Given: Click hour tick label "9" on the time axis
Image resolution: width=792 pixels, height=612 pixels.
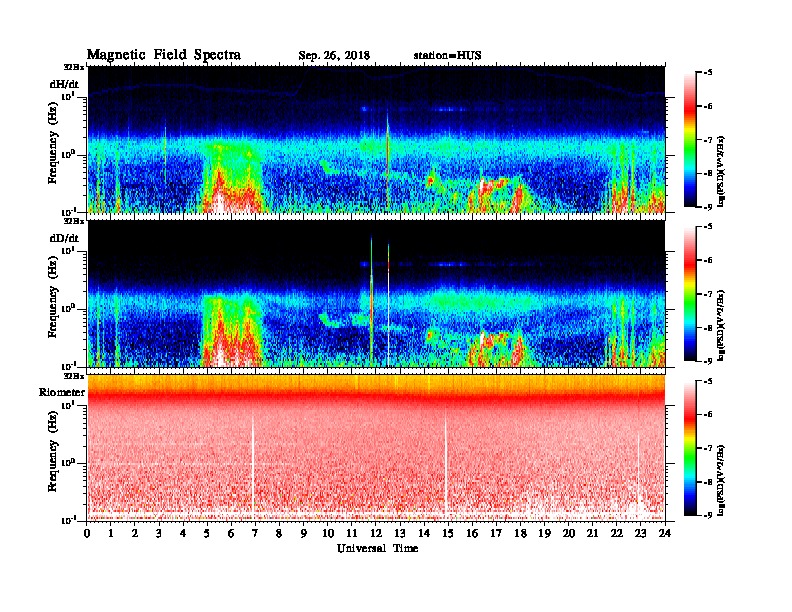Looking at the screenshot, I should click(304, 533).
